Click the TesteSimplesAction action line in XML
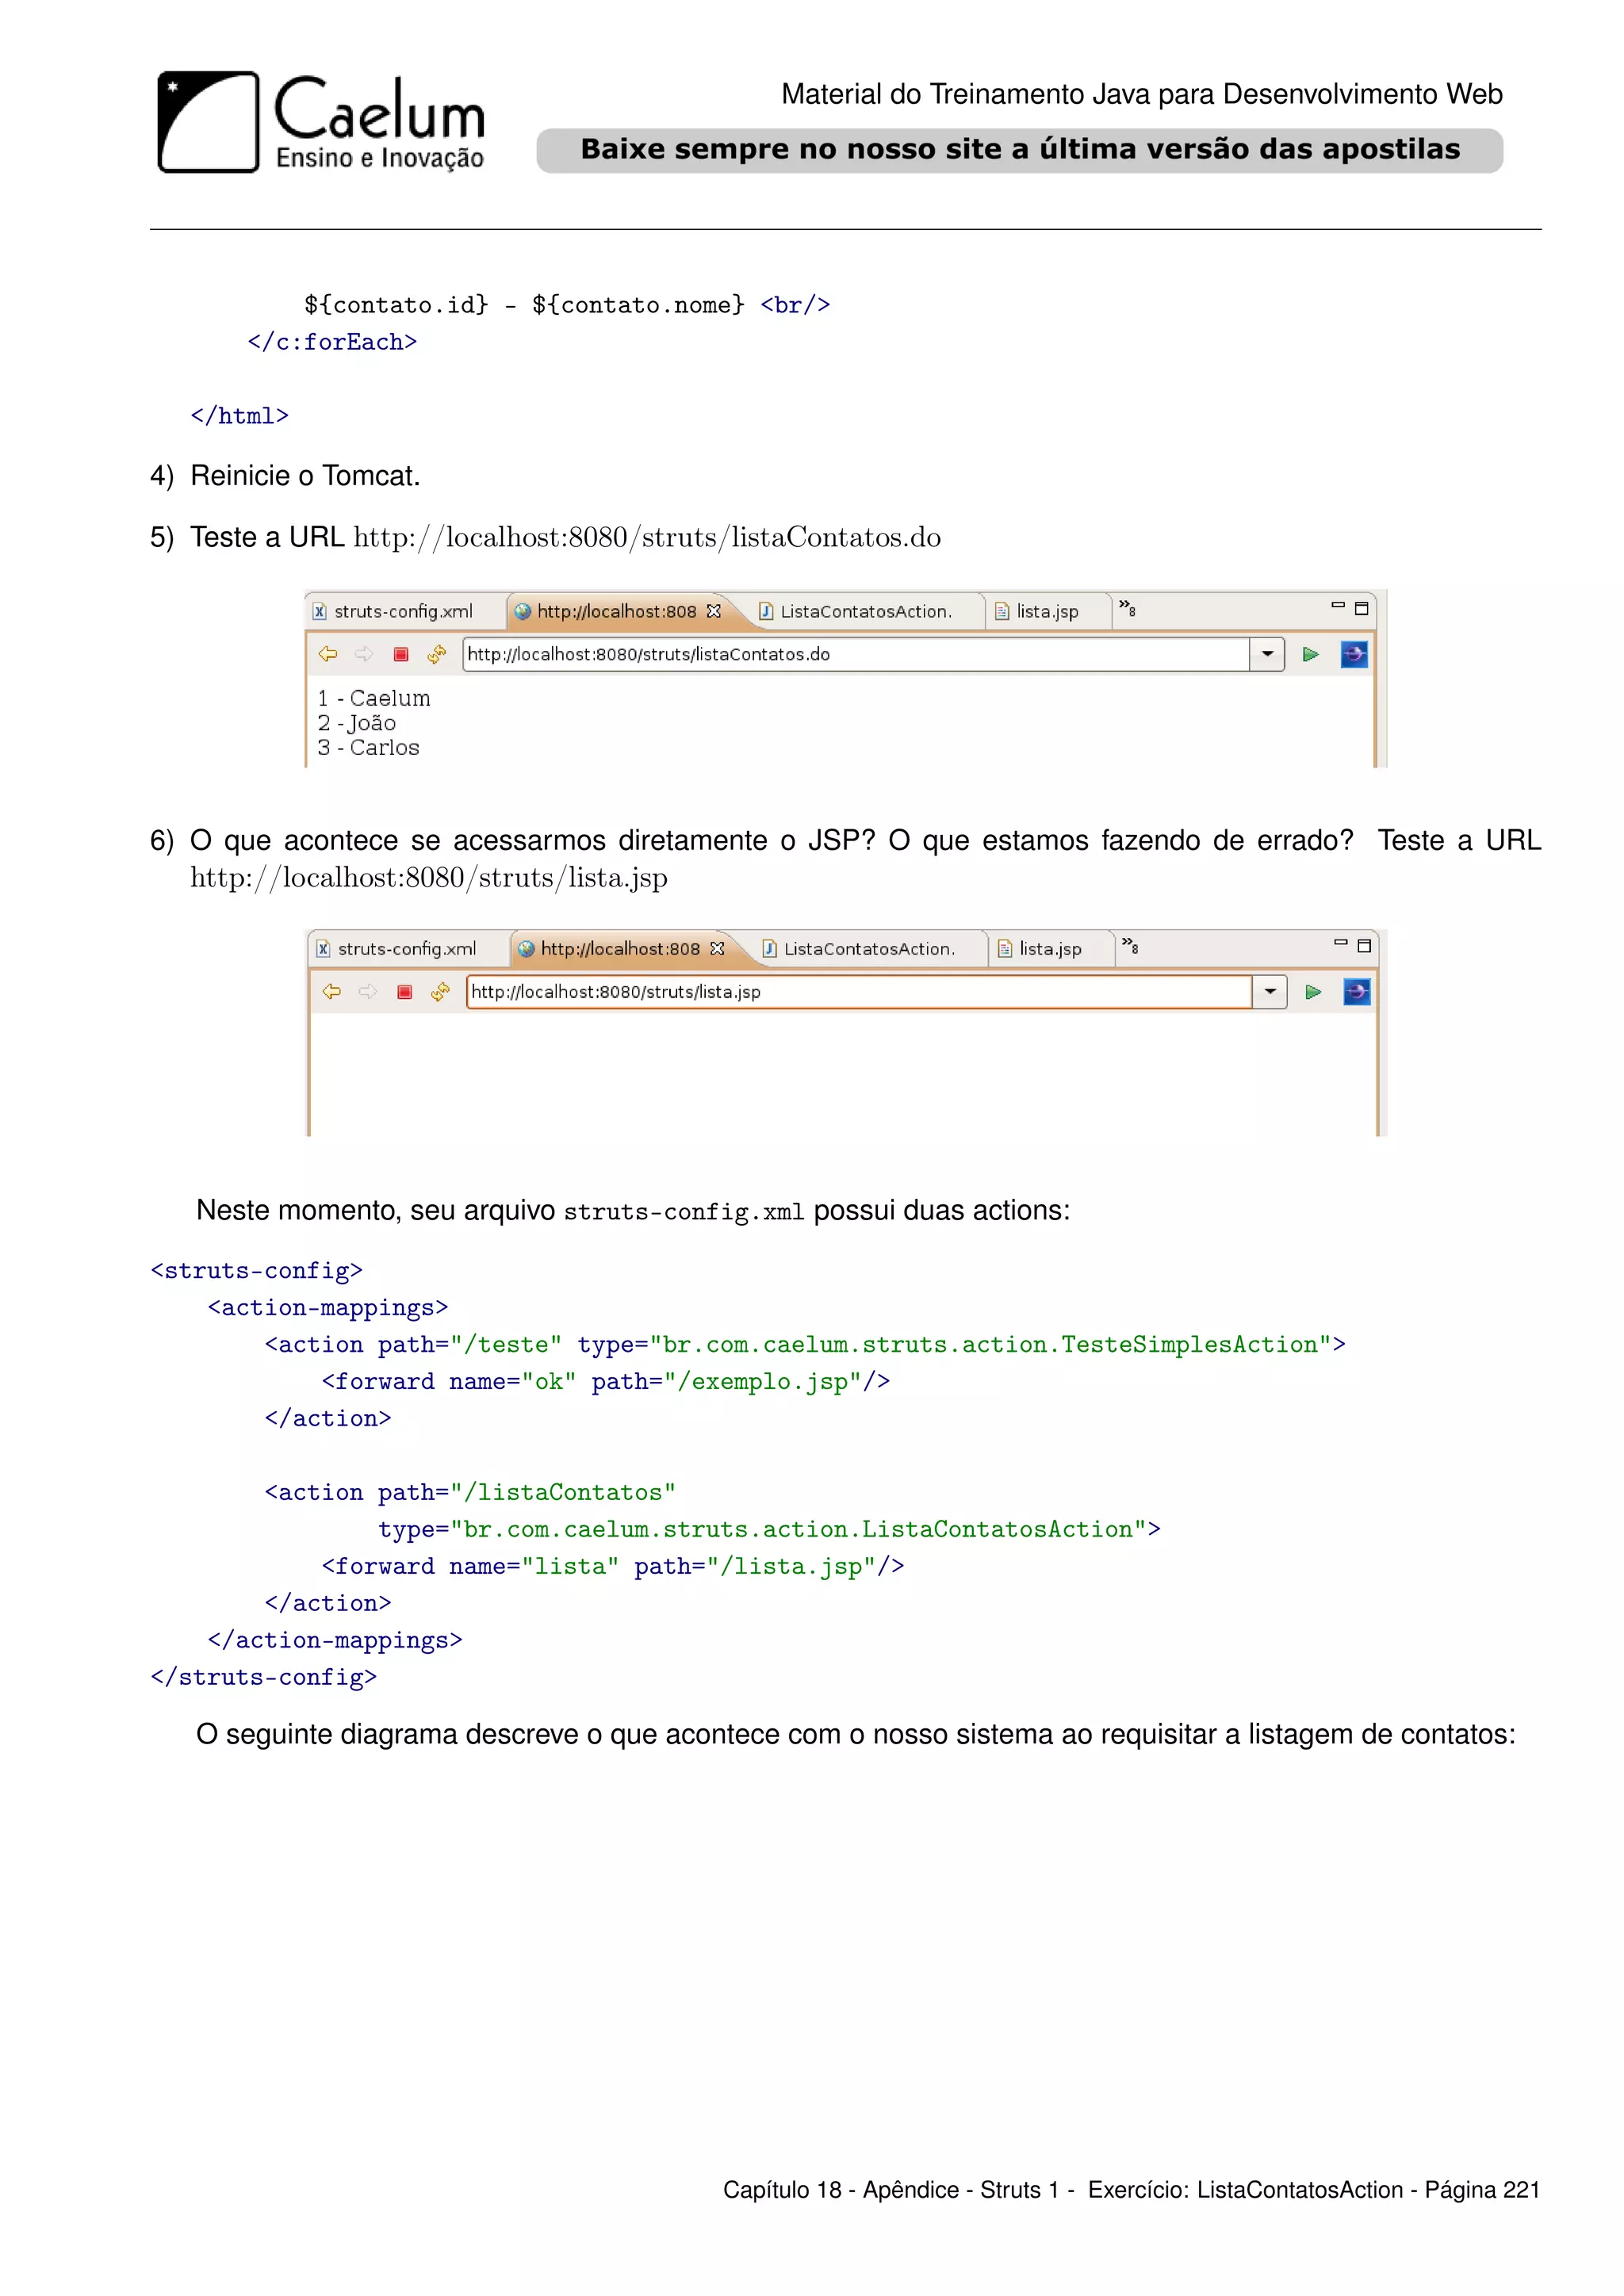 tap(805, 1345)
